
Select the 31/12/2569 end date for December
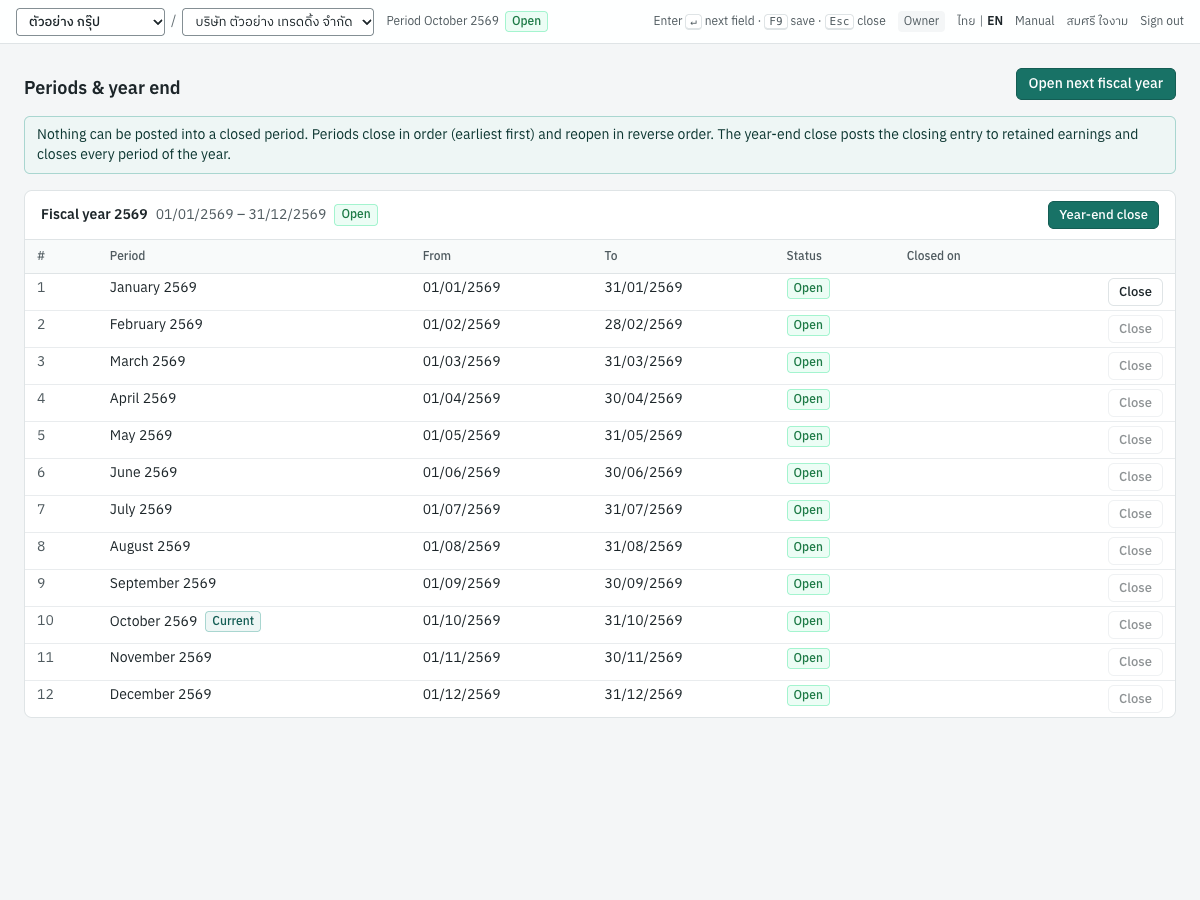(643, 694)
